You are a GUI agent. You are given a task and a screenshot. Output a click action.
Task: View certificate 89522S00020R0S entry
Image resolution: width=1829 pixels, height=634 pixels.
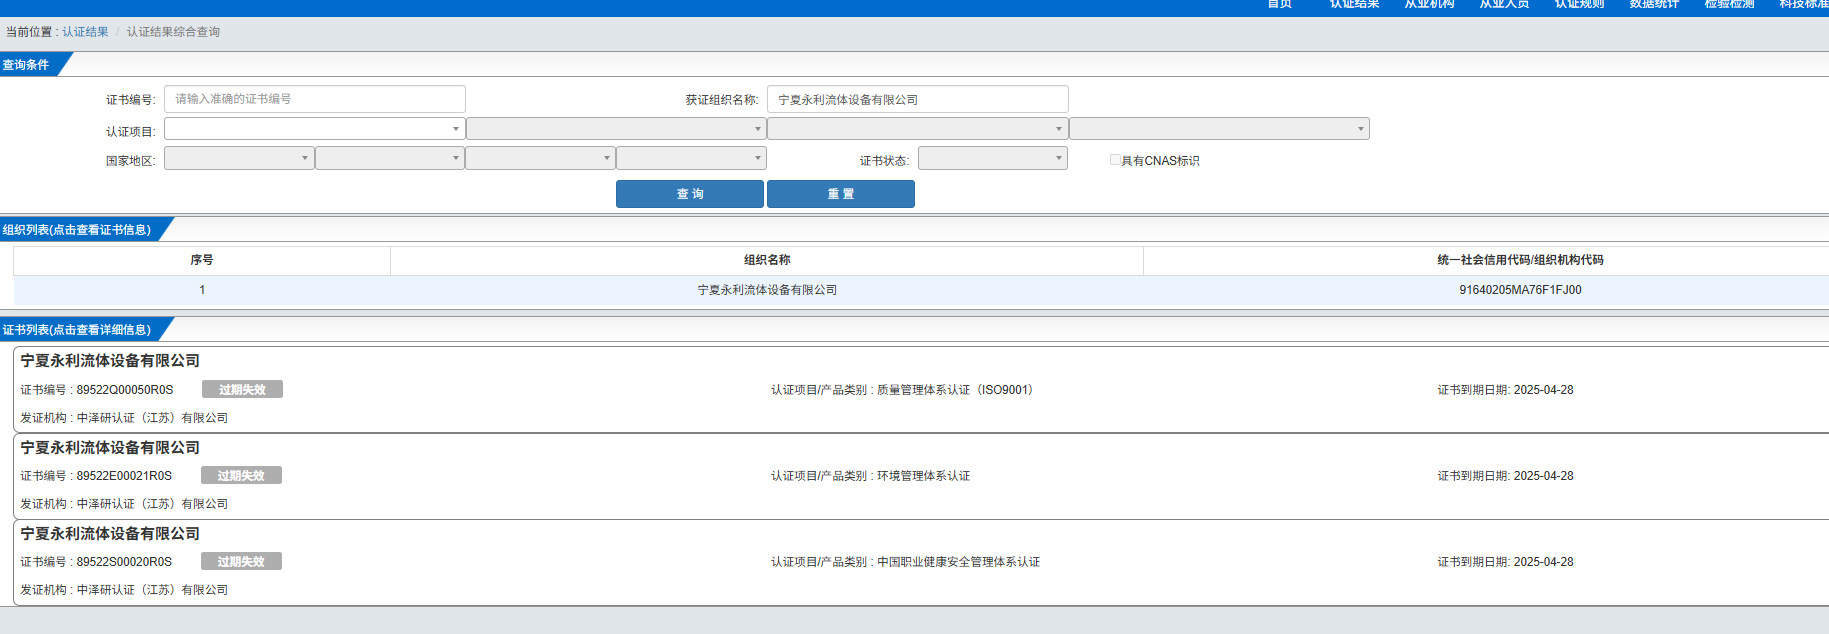pos(124,562)
